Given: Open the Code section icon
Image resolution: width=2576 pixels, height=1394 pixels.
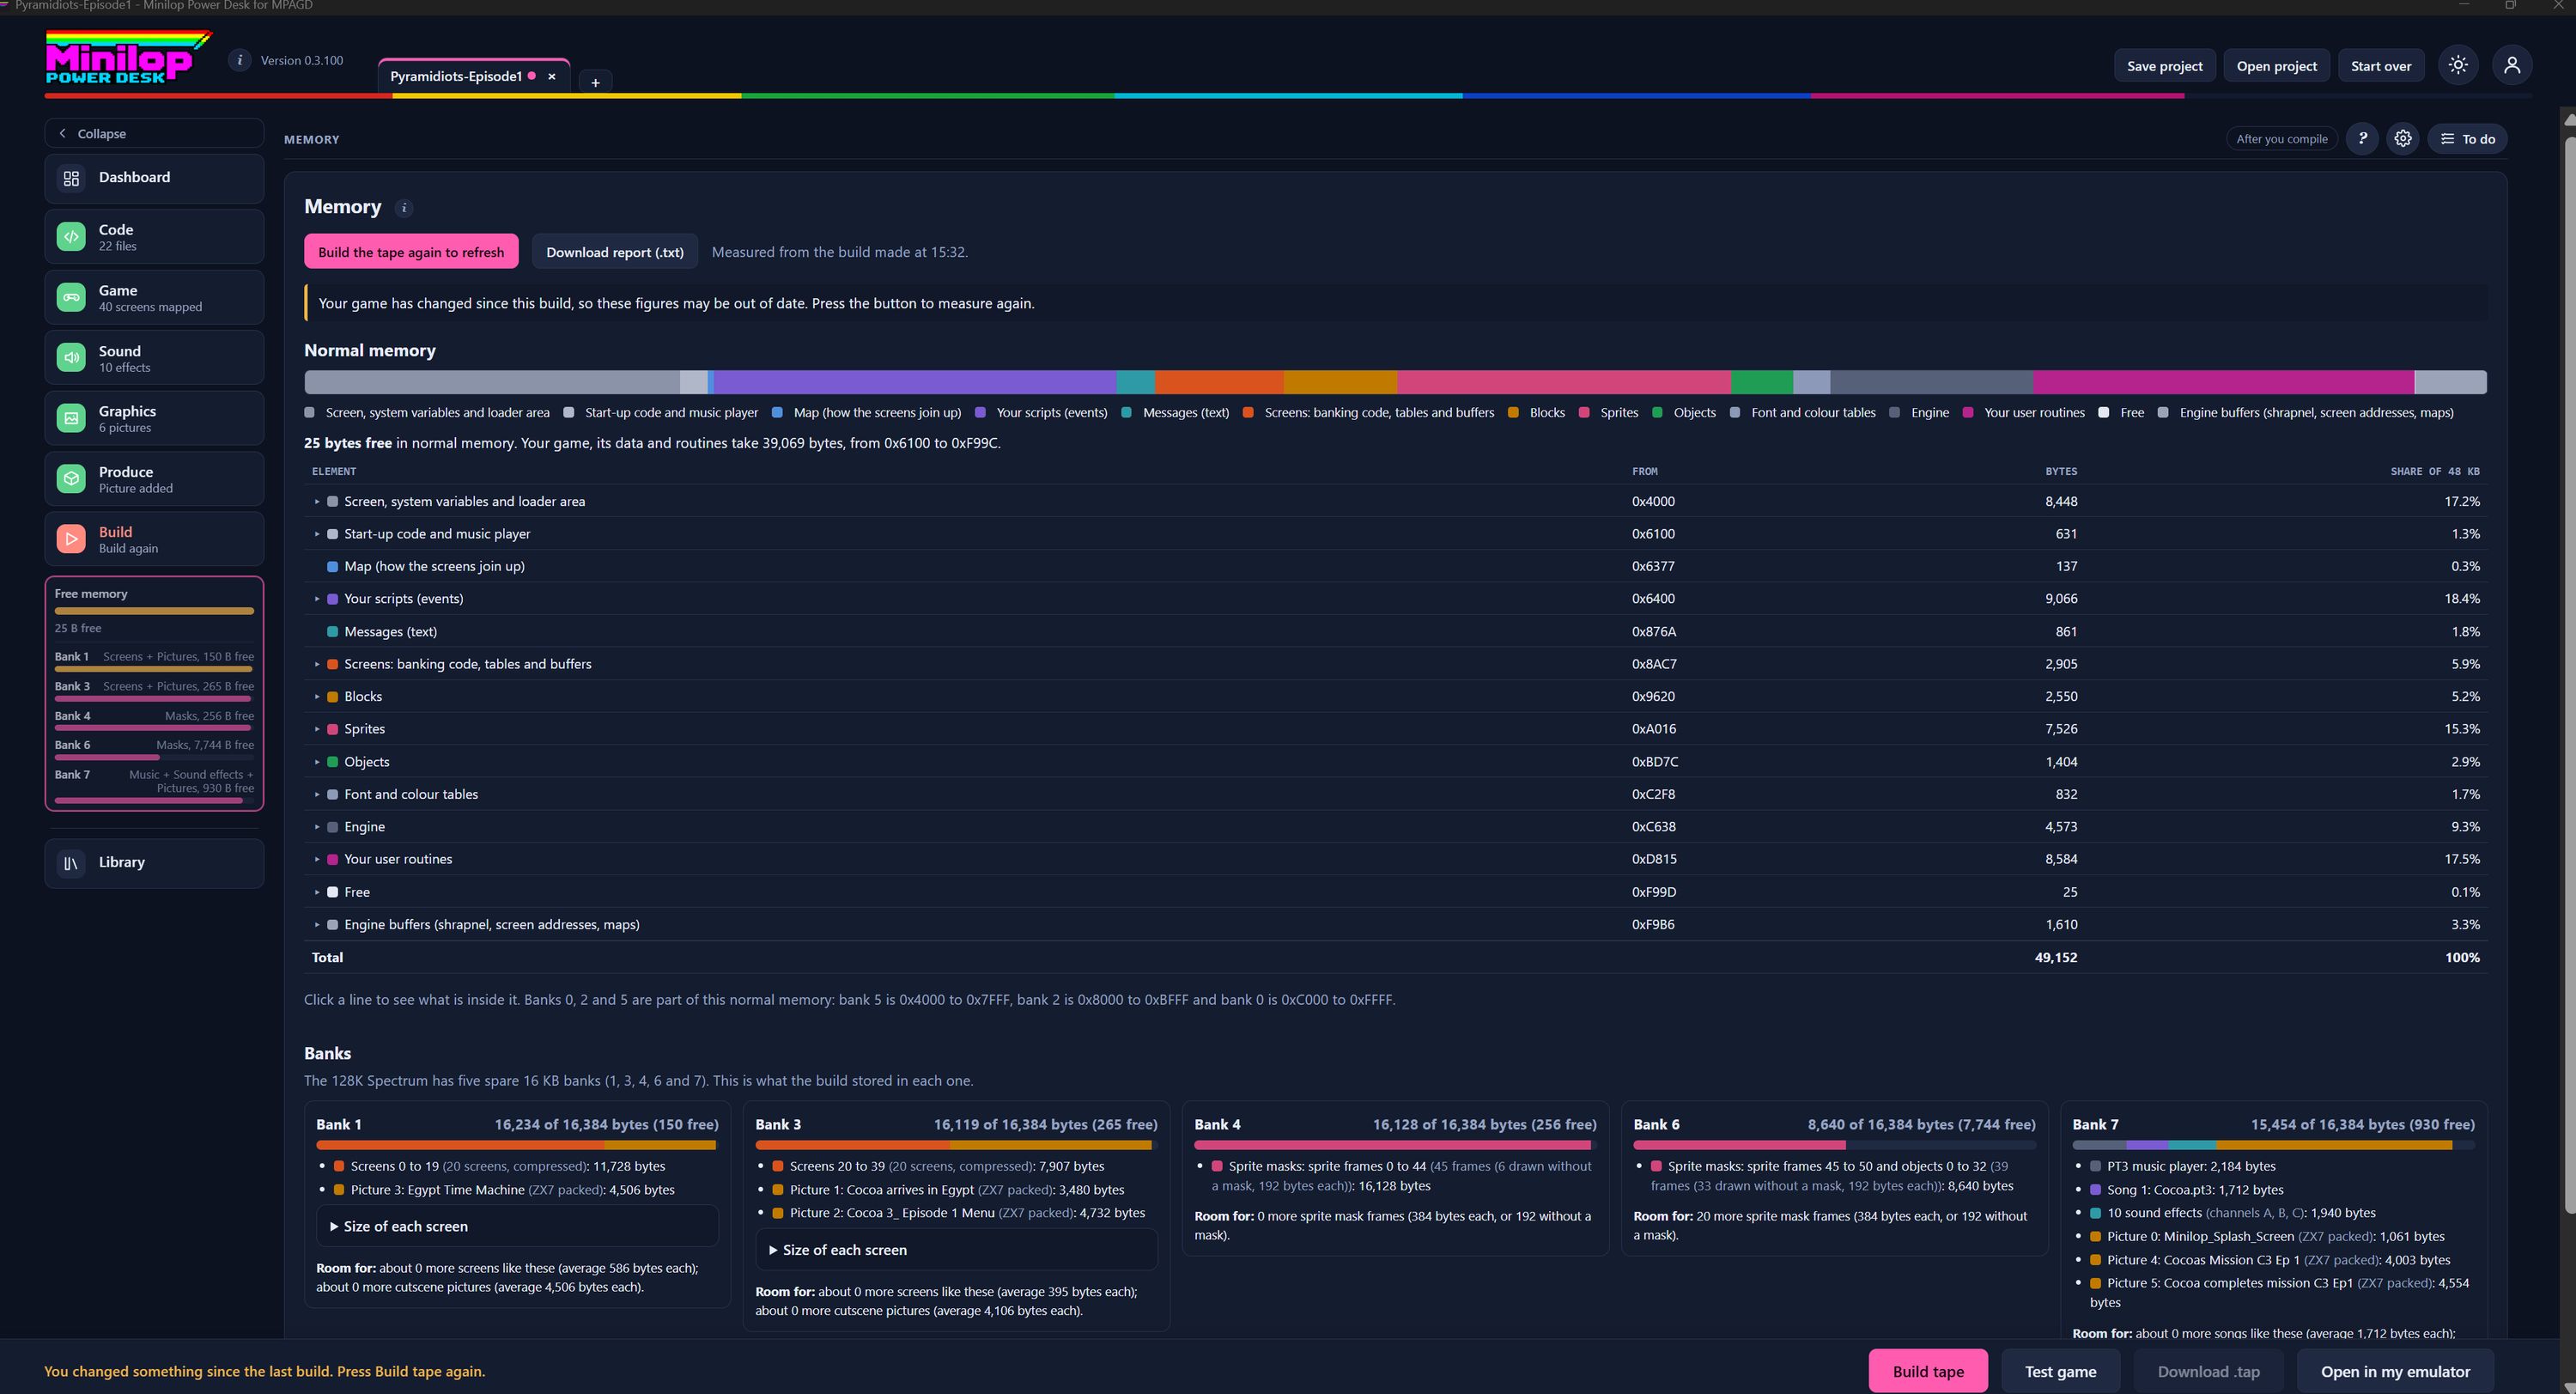Looking at the screenshot, I should click(71, 237).
